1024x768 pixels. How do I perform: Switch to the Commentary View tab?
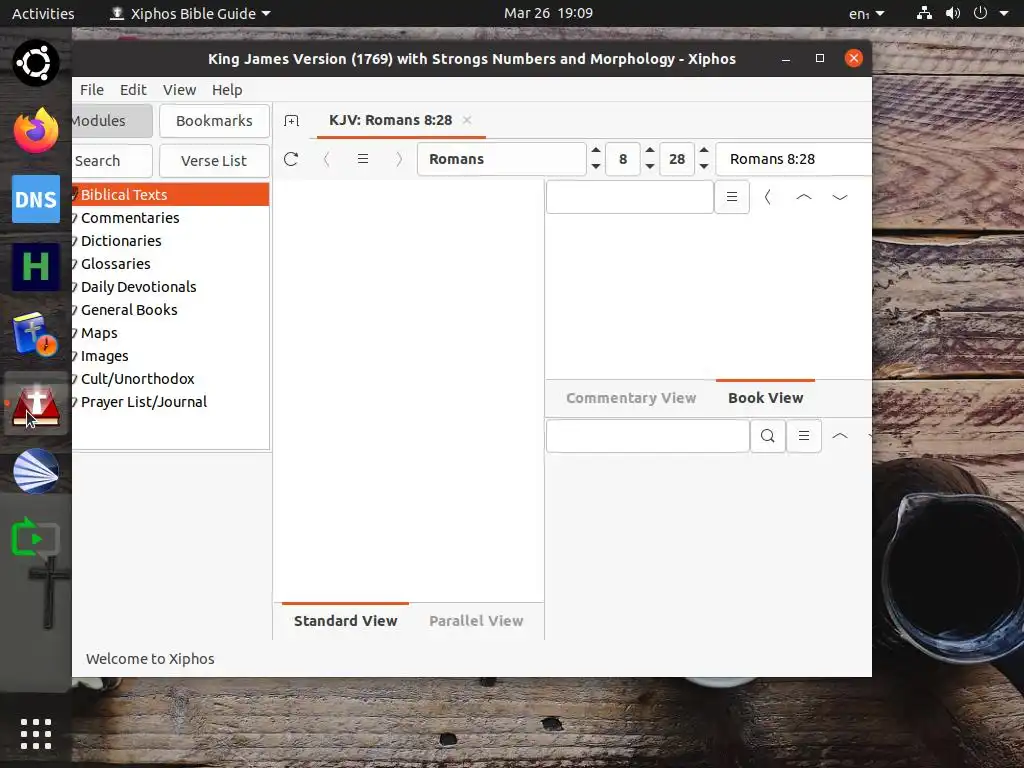[631, 398]
